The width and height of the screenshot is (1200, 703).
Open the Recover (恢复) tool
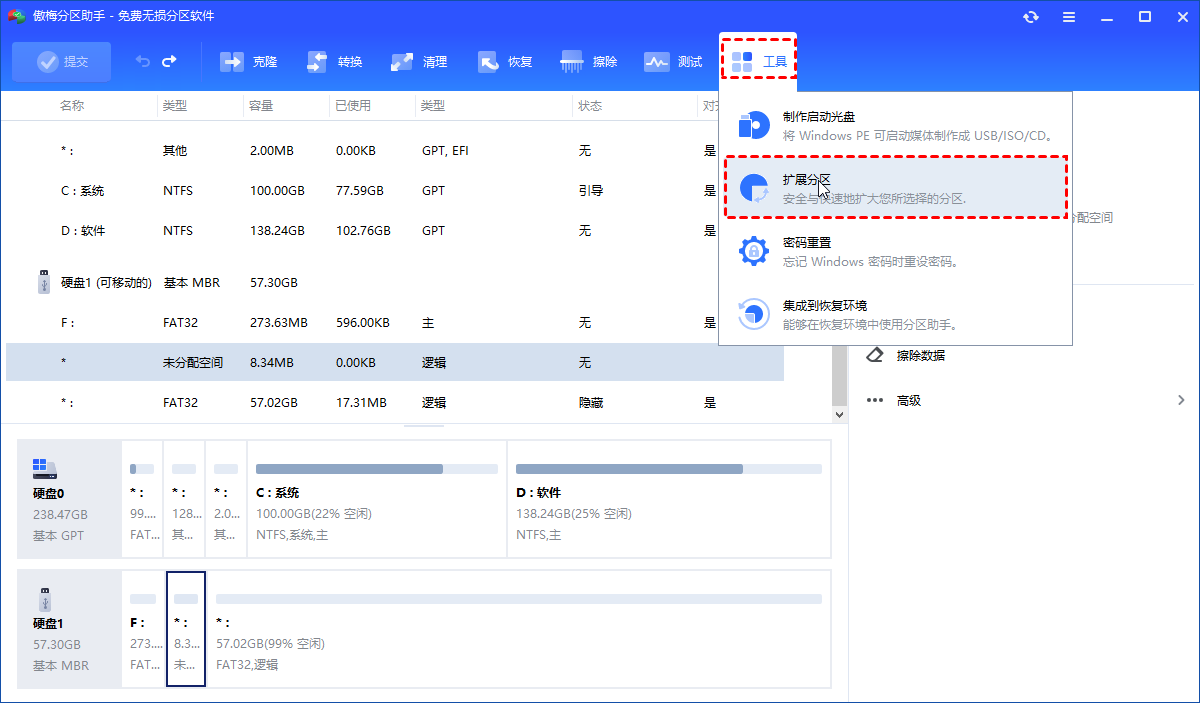pyautogui.click(x=505, y=62)
